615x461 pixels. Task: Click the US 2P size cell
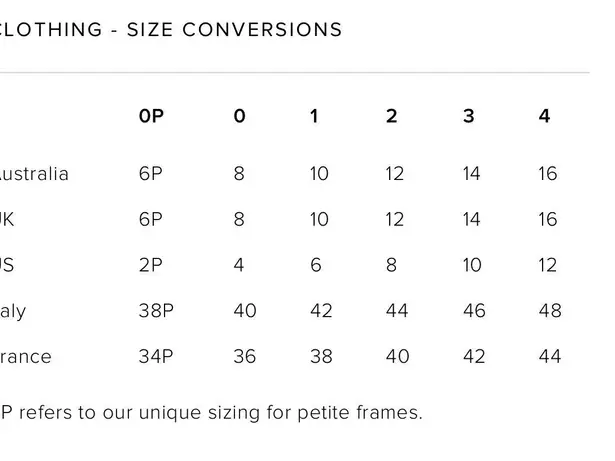point(150,266)
